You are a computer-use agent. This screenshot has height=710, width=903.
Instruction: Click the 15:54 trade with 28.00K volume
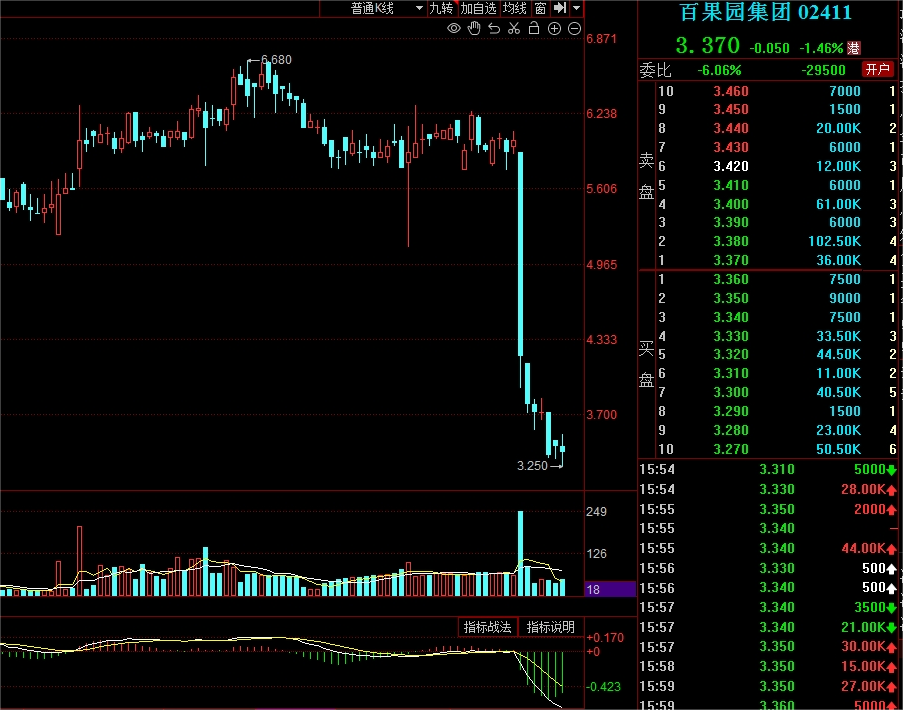tap(768, 489)
